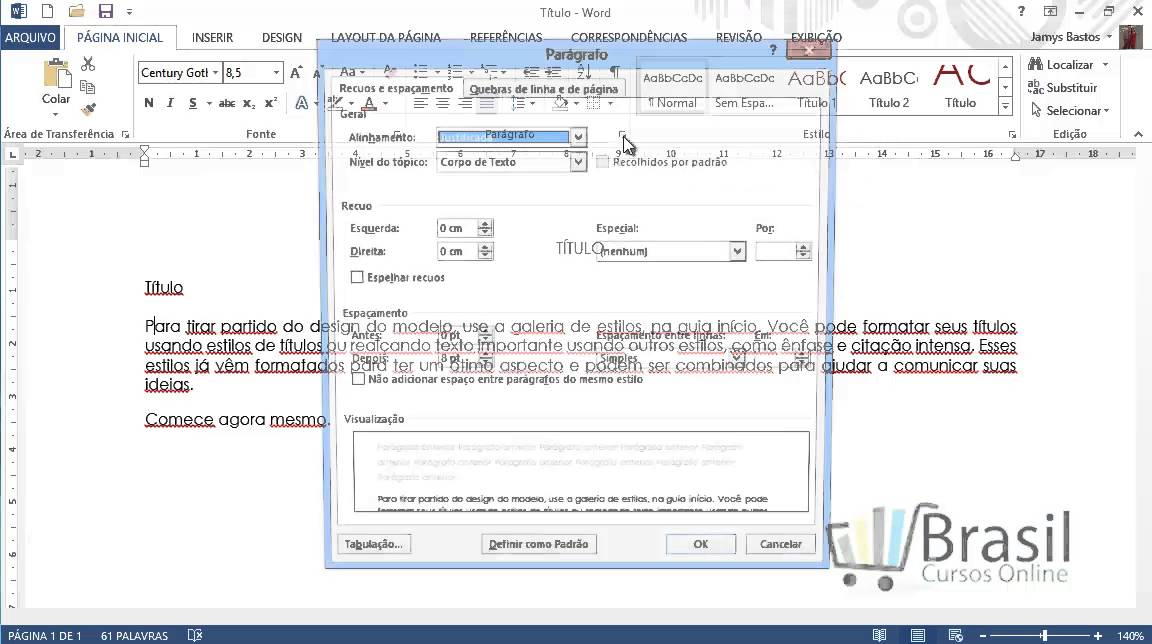Screen dimensions: 1152x644
Task: Open the Recuos e espaçamento dialog tab
Action: pos(396,88)
